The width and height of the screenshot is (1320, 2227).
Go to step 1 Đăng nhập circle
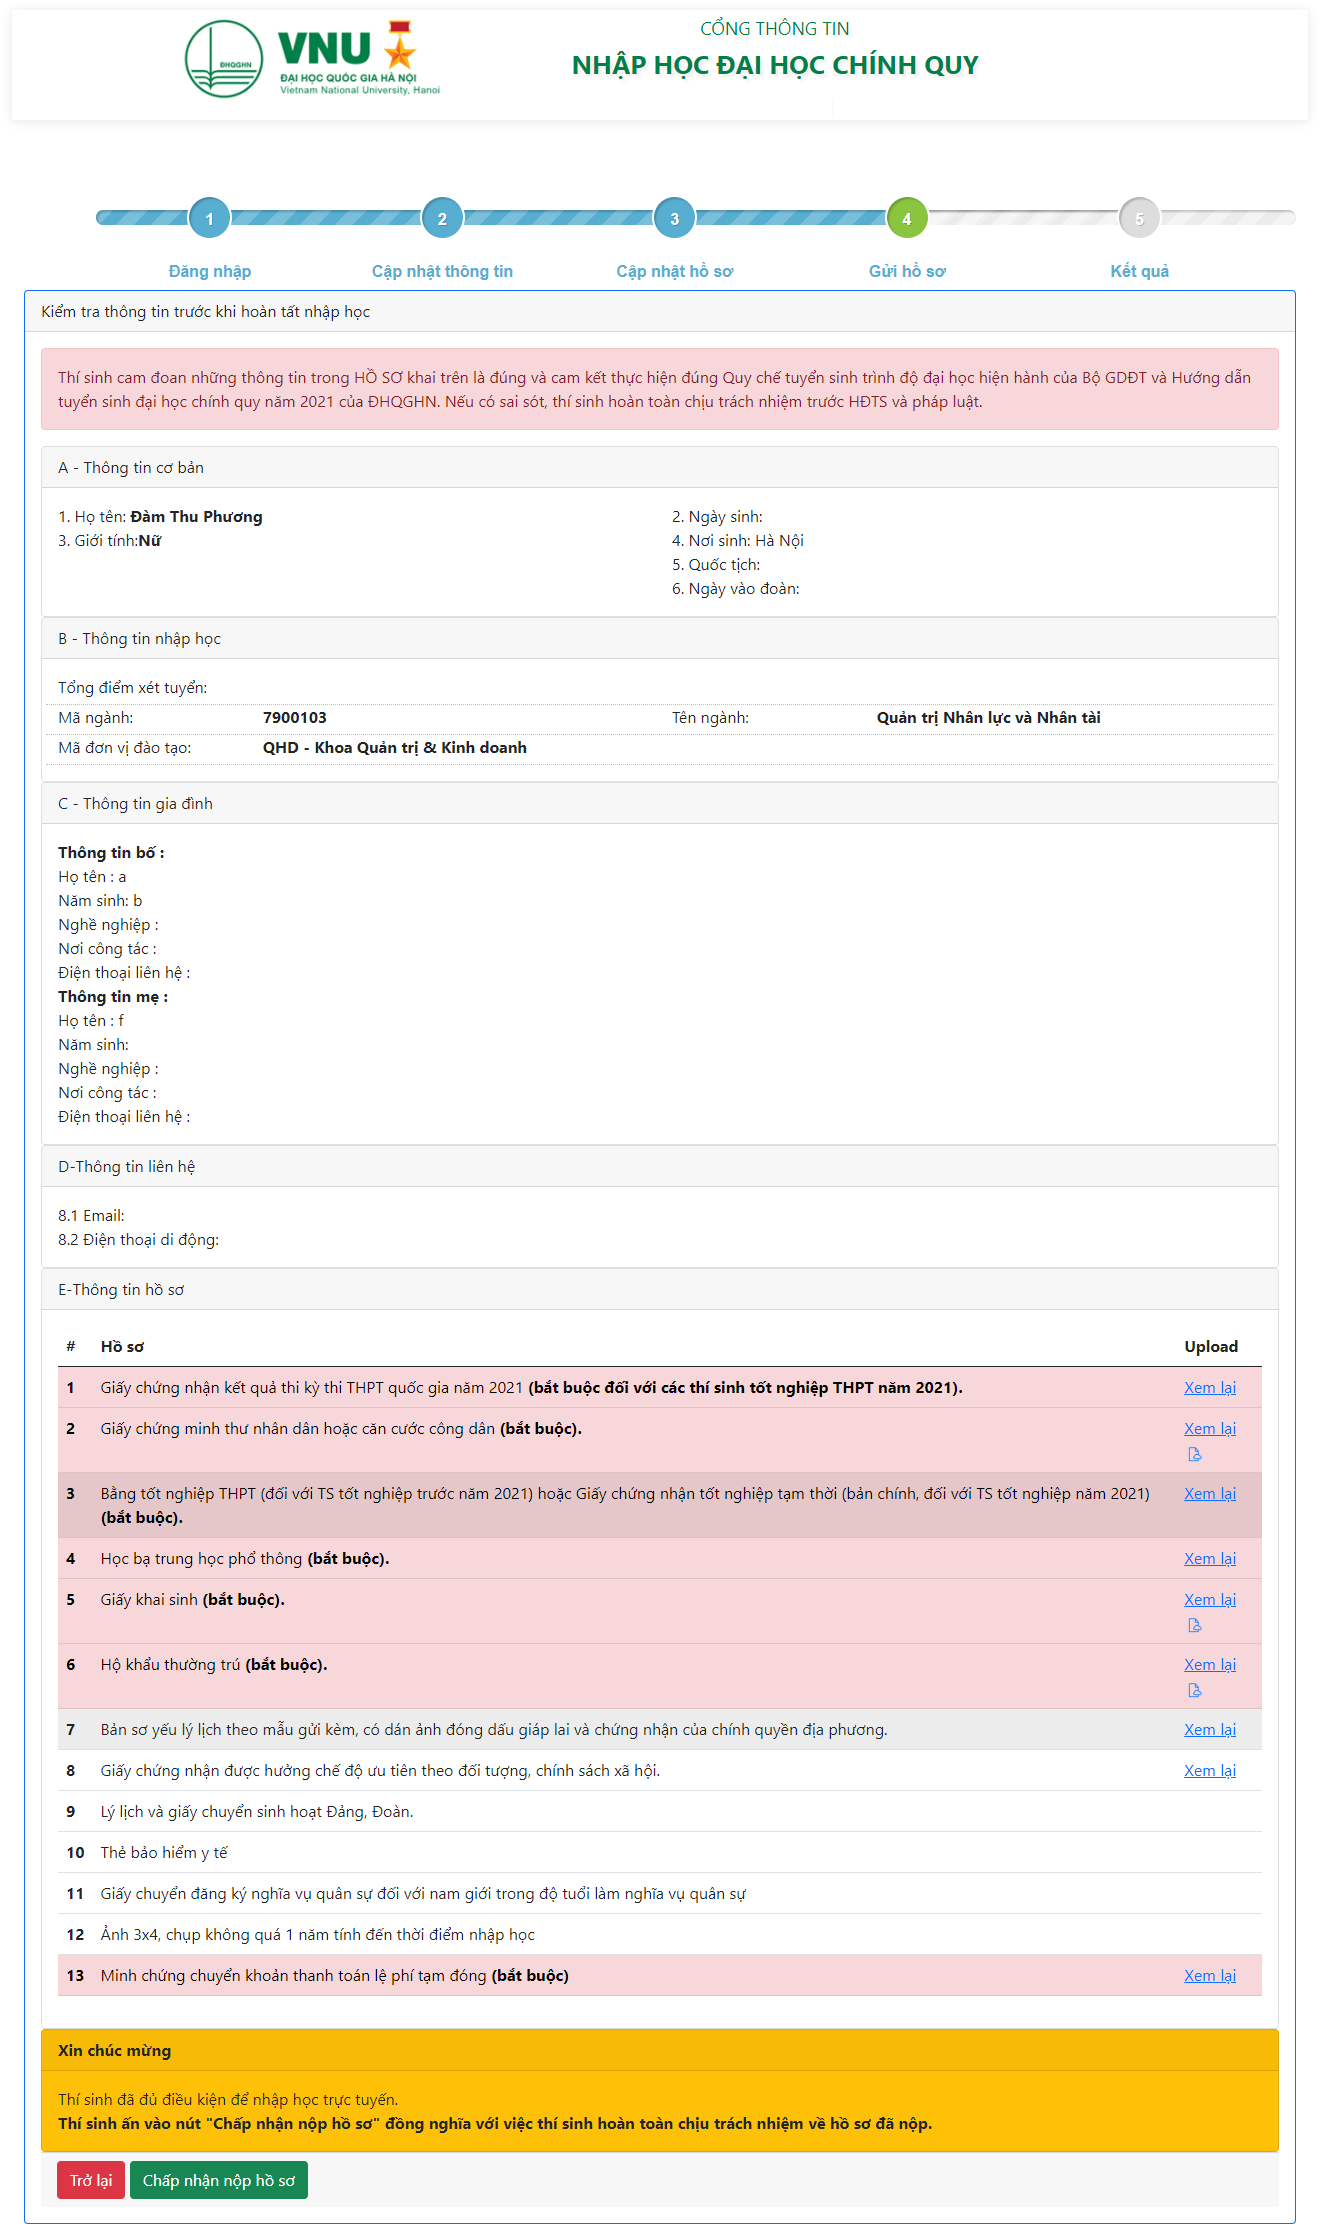pos(209,218)
